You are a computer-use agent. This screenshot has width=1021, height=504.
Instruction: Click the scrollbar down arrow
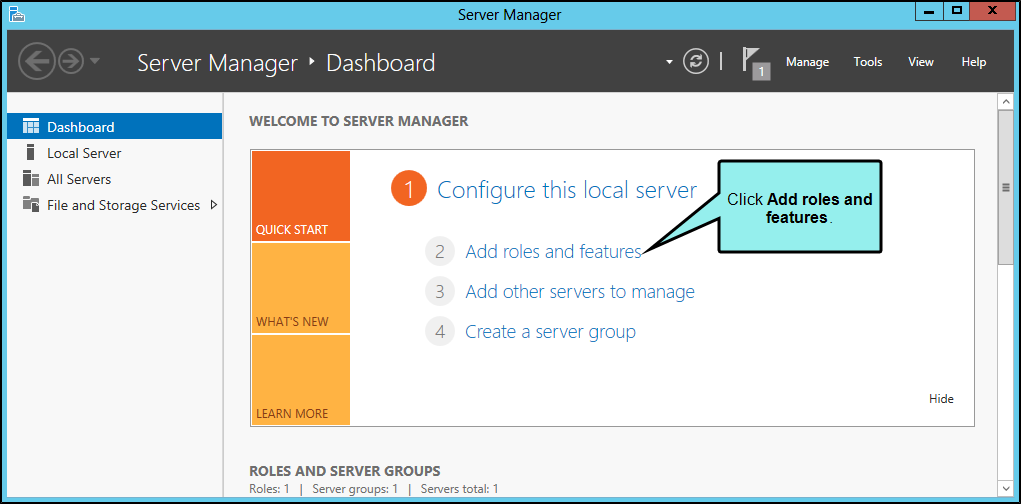coord(1005,488)
